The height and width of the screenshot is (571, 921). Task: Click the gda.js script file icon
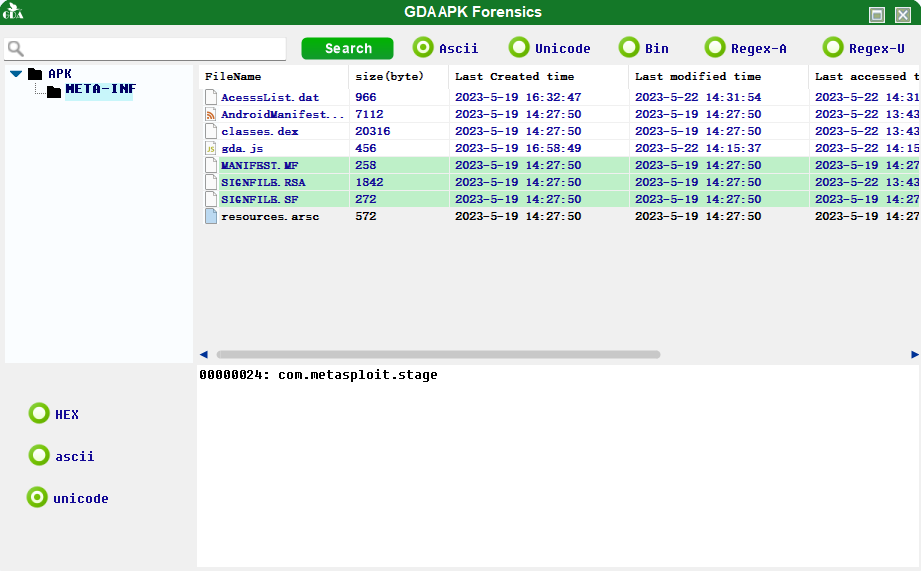tap(211, 148)
